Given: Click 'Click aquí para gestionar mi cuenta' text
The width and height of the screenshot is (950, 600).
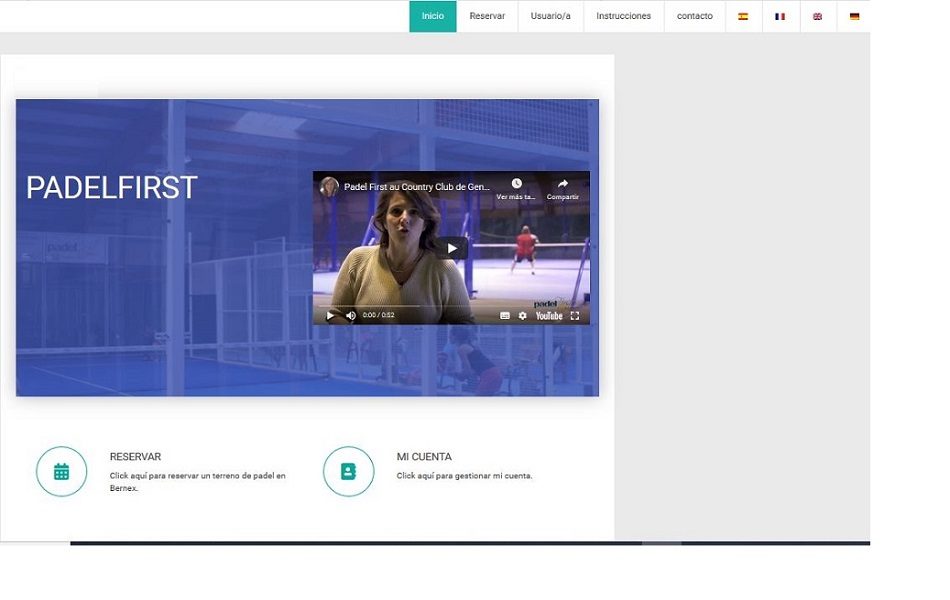Looking at the screenshot, I should click(464, 476).
